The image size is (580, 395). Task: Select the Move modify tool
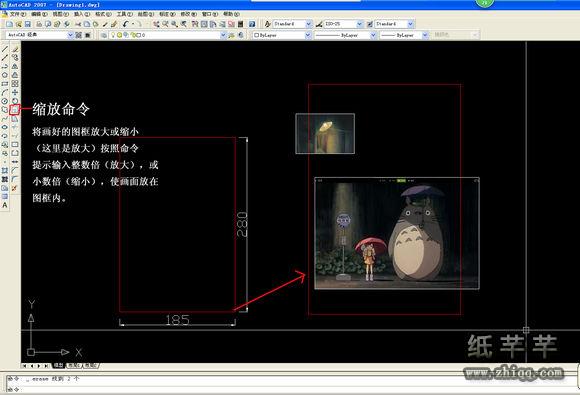(x=15, y=92)
